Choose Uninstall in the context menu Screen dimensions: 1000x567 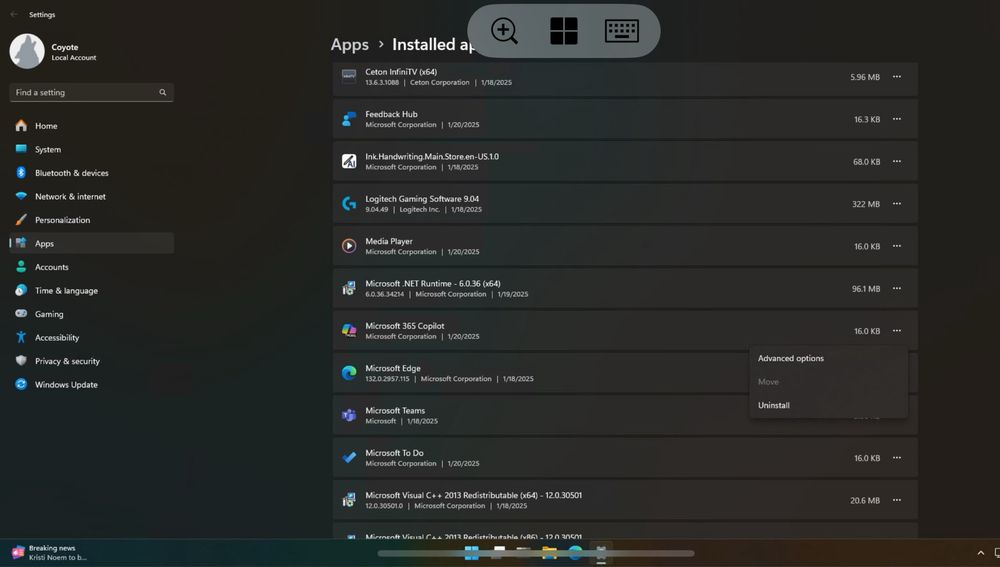[828, 405]
